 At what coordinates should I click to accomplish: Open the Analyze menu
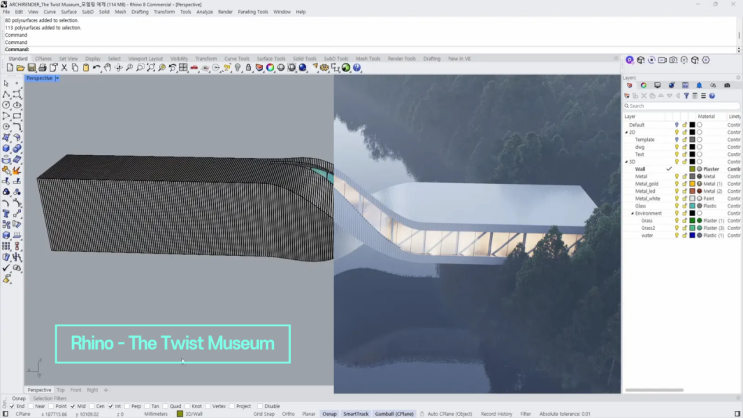click(x=204, y=12)
